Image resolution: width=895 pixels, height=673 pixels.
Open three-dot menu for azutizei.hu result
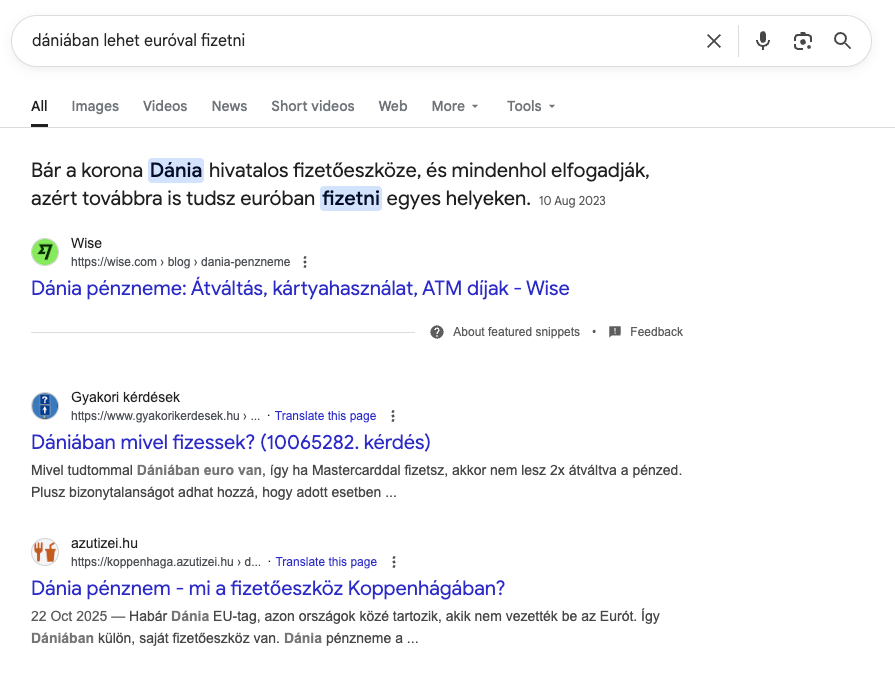394,562
